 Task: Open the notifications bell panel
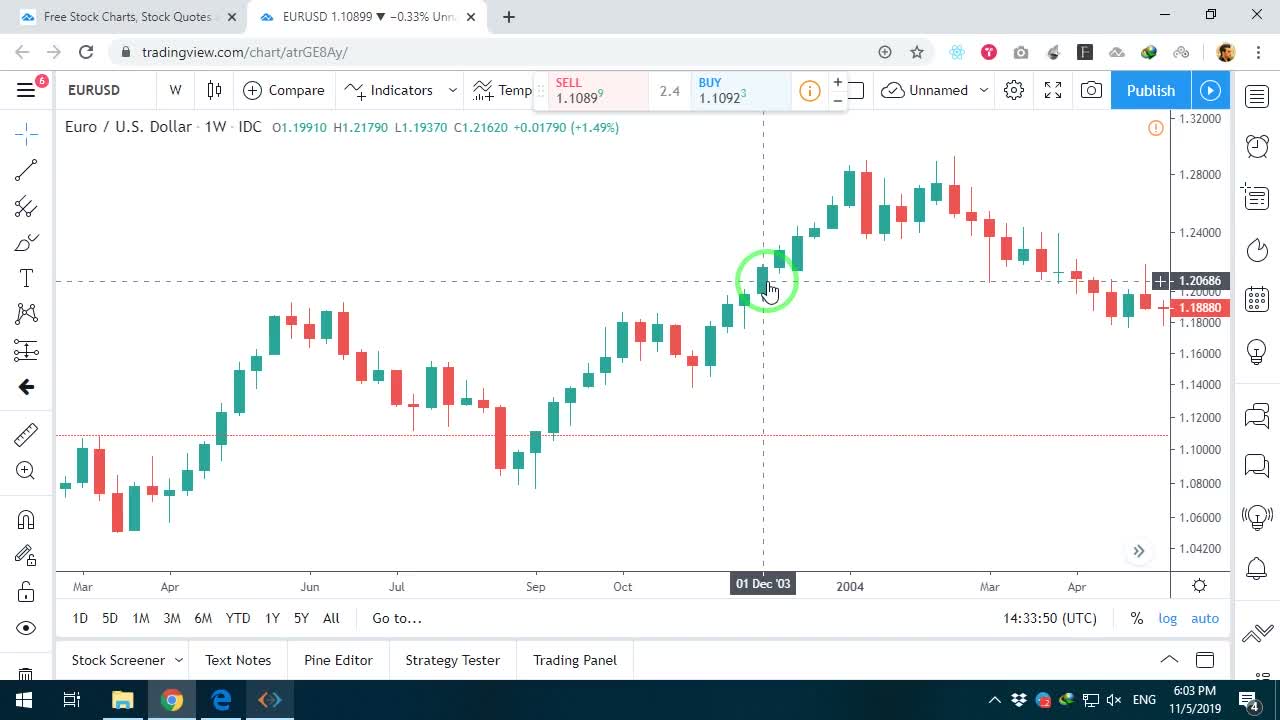tap(1257, 568)
